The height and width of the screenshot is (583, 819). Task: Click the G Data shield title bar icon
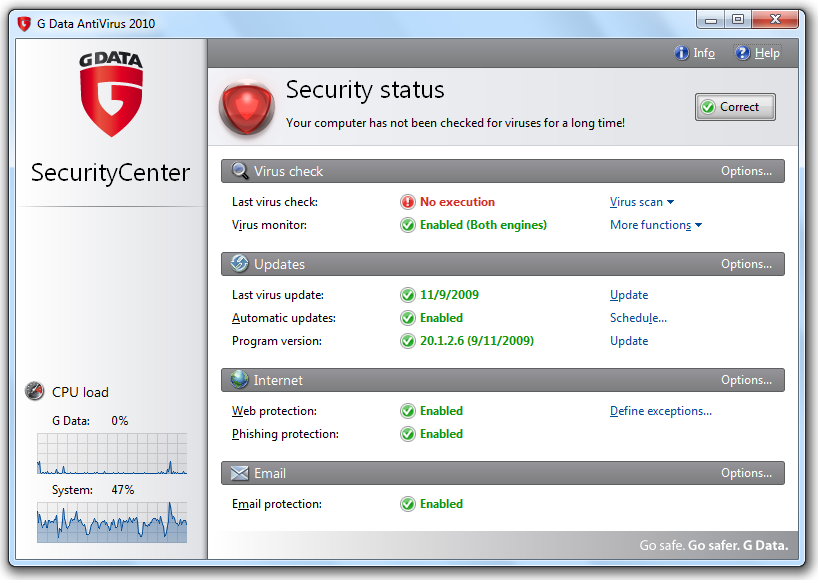(x=24, y=24)
